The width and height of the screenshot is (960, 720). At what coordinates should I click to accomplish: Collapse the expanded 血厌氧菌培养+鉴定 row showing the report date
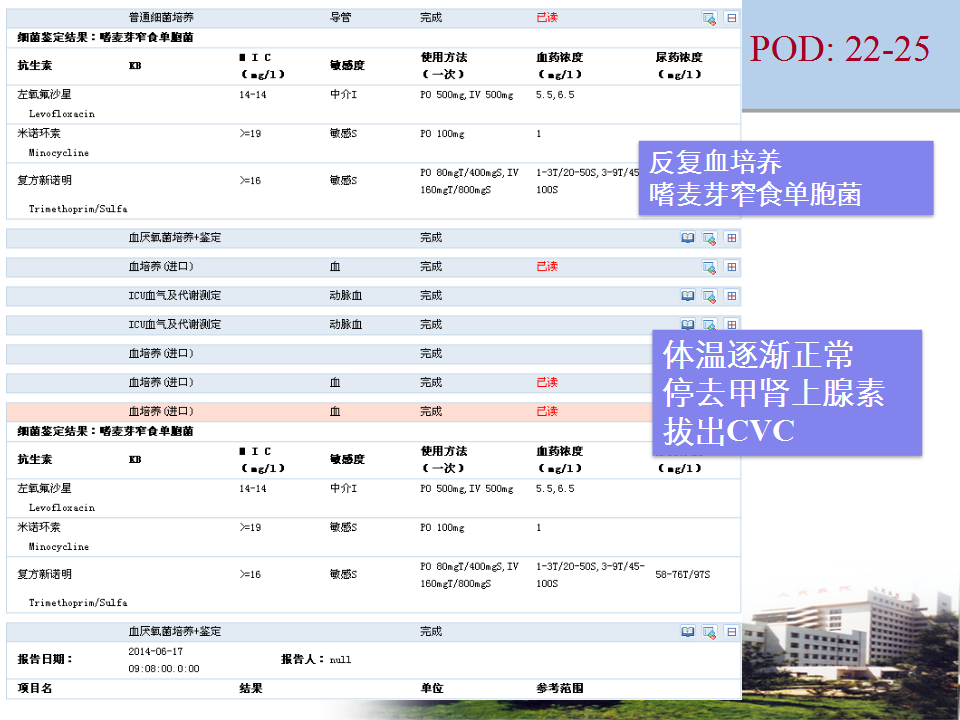tap(731, 632)
